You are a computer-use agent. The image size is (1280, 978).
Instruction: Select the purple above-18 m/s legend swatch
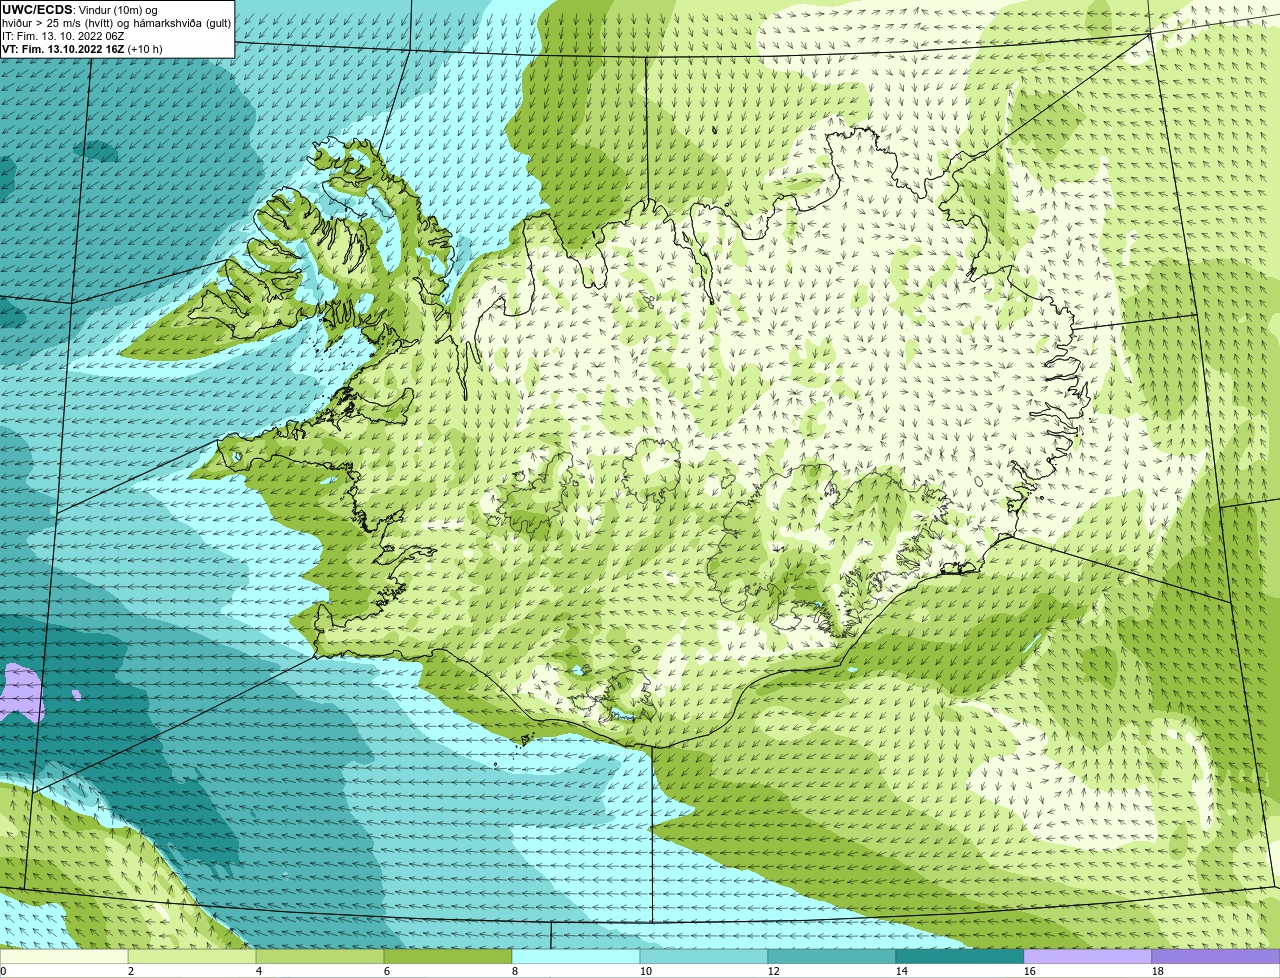1216,956
